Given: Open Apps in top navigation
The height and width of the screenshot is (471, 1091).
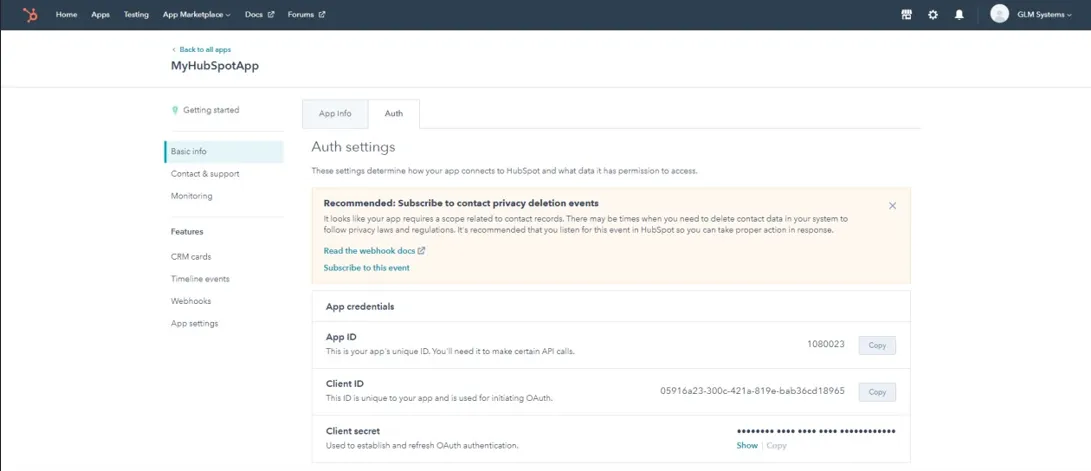Looking at the screenshot, I should pos(100,15).
